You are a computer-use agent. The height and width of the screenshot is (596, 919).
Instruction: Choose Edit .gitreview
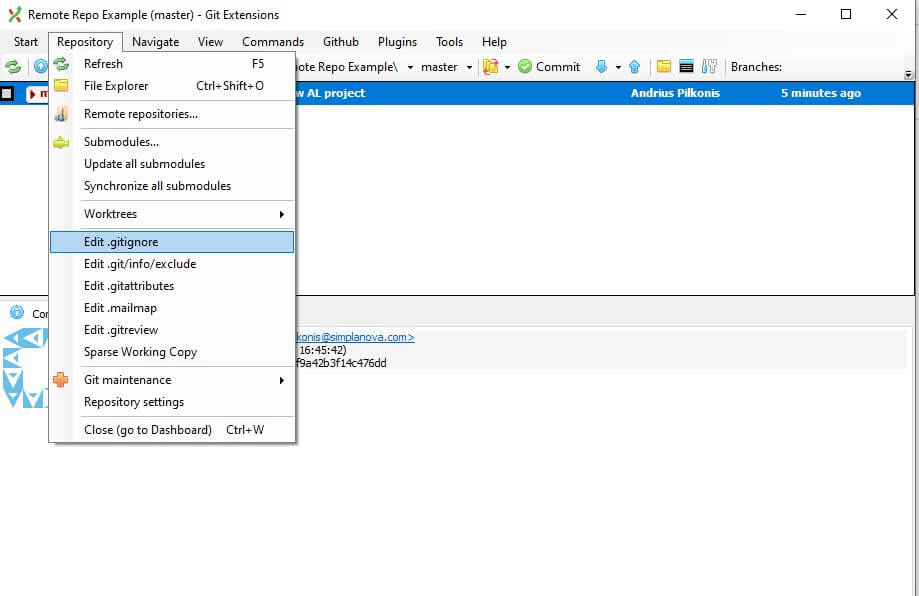172,330
